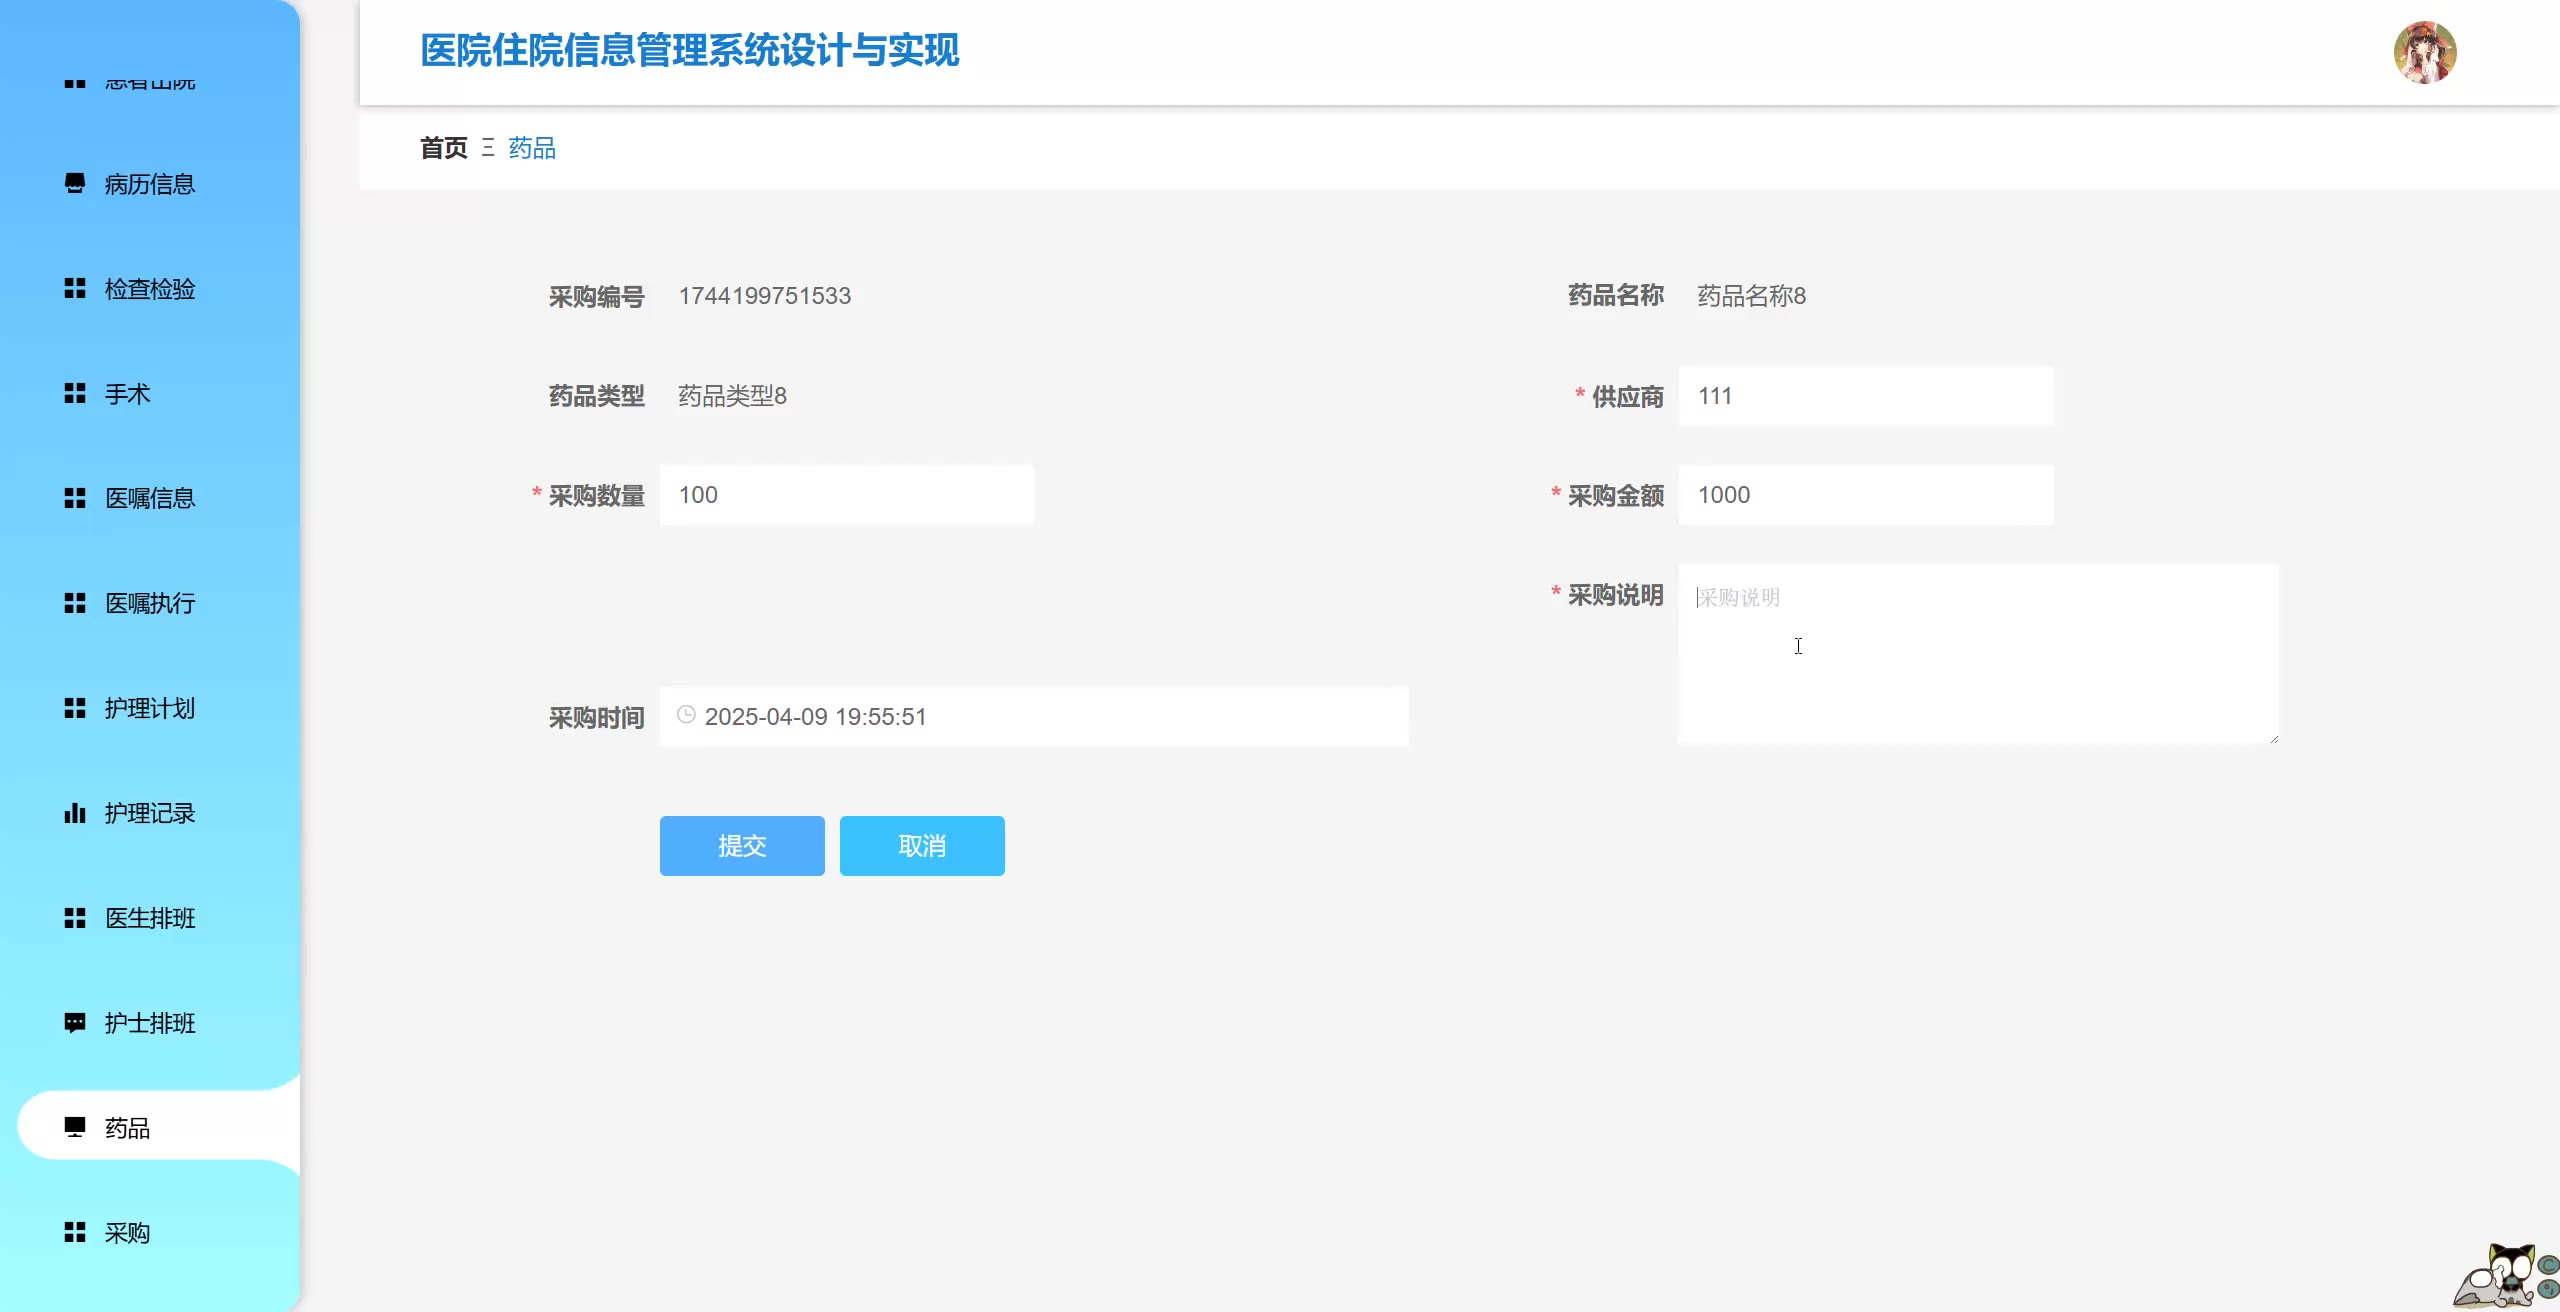Click the 护士排班 chat bubble icon
The image size is (2560, 1312).
point(75,1022)
